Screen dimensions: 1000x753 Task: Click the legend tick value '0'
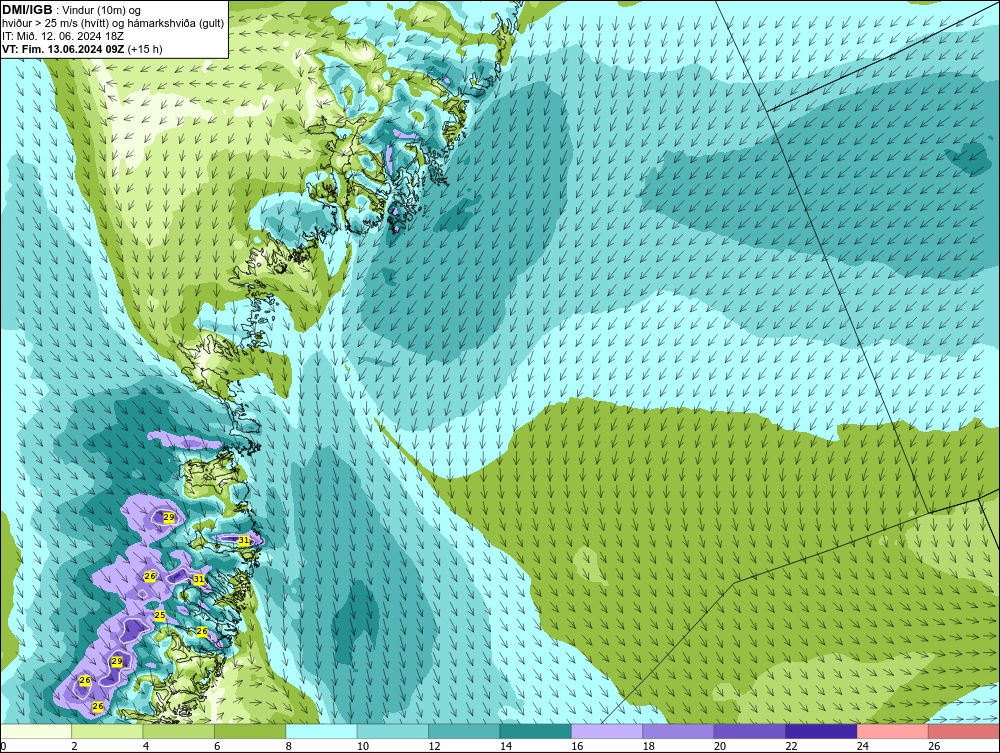(3, 746)
